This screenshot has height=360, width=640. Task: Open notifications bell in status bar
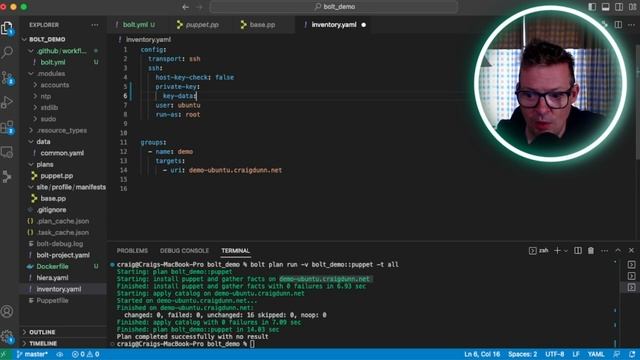[632, 354]
